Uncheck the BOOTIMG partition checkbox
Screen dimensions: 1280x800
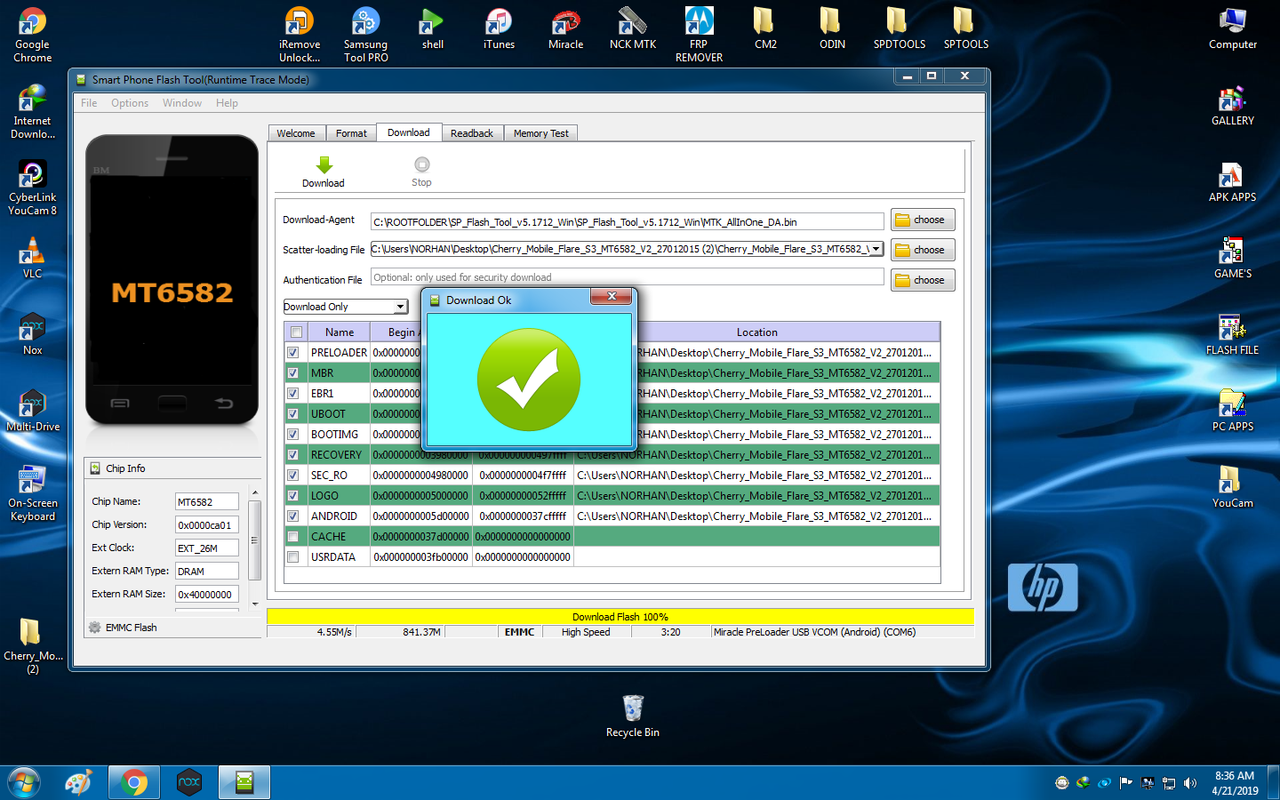(x=293, y=434)
